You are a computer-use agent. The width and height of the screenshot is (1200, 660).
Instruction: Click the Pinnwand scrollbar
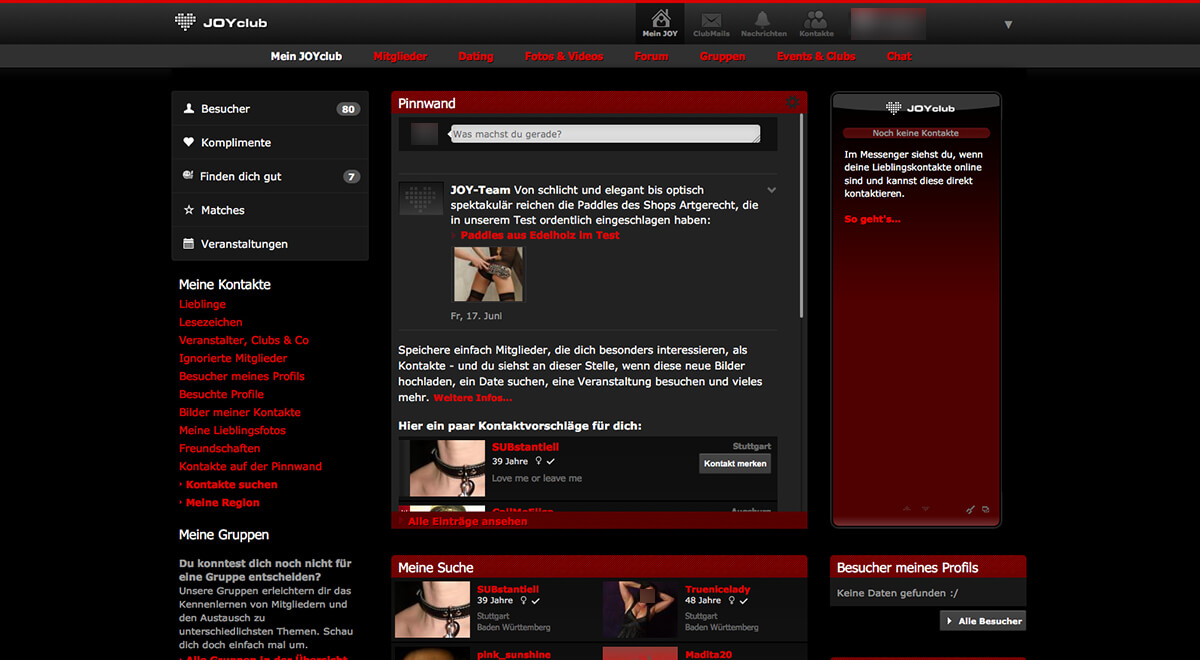(x=801, y=215)
